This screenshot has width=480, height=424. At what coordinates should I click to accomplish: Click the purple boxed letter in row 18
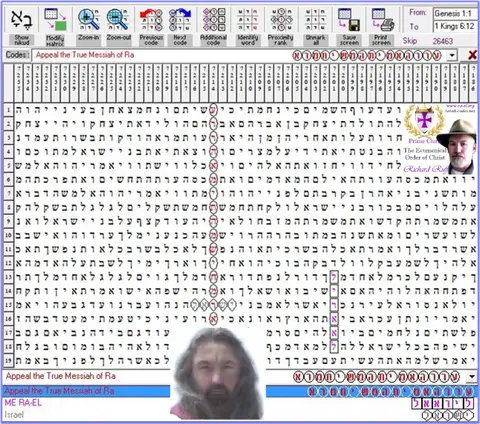(x=334, y=346)
